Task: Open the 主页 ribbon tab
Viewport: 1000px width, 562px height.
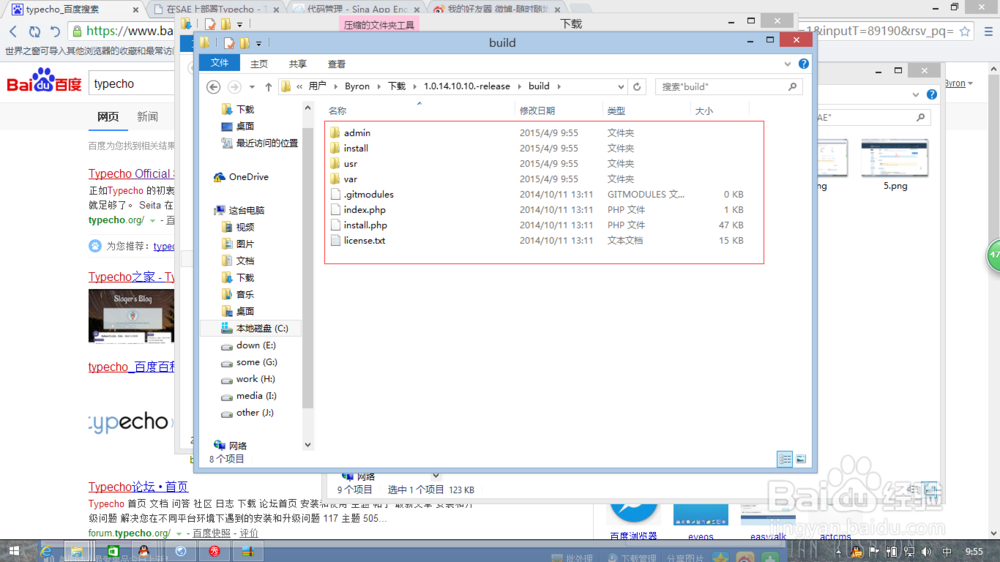Action: pyautogui.click(x=259, y=64)
